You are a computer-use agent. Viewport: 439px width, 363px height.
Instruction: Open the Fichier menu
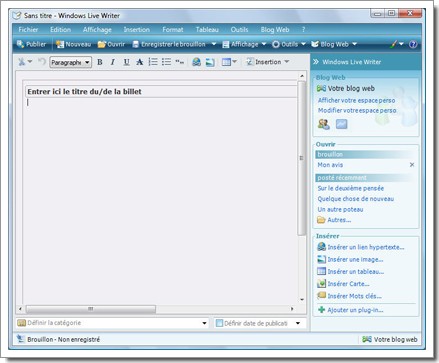(x=28, y=30)
